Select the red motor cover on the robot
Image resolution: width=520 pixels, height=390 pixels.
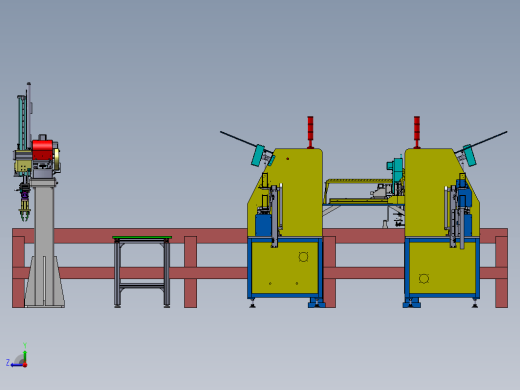(x=42, y=150)
